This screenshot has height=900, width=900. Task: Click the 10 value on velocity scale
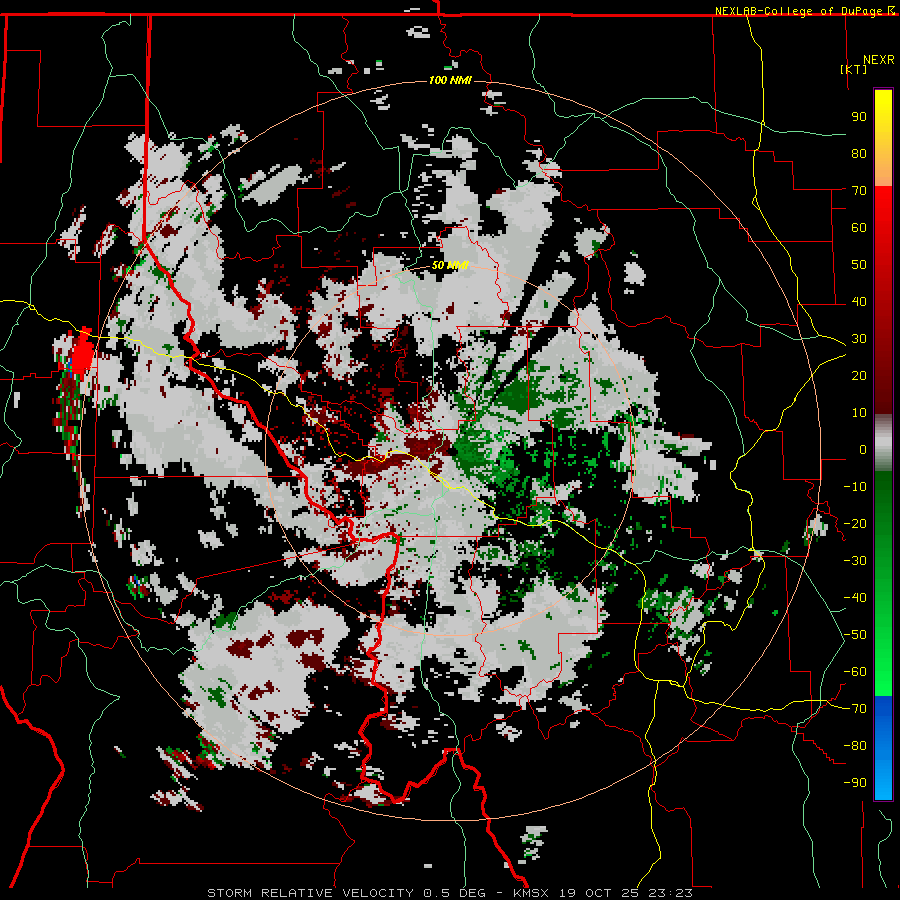tap(859, 413)
